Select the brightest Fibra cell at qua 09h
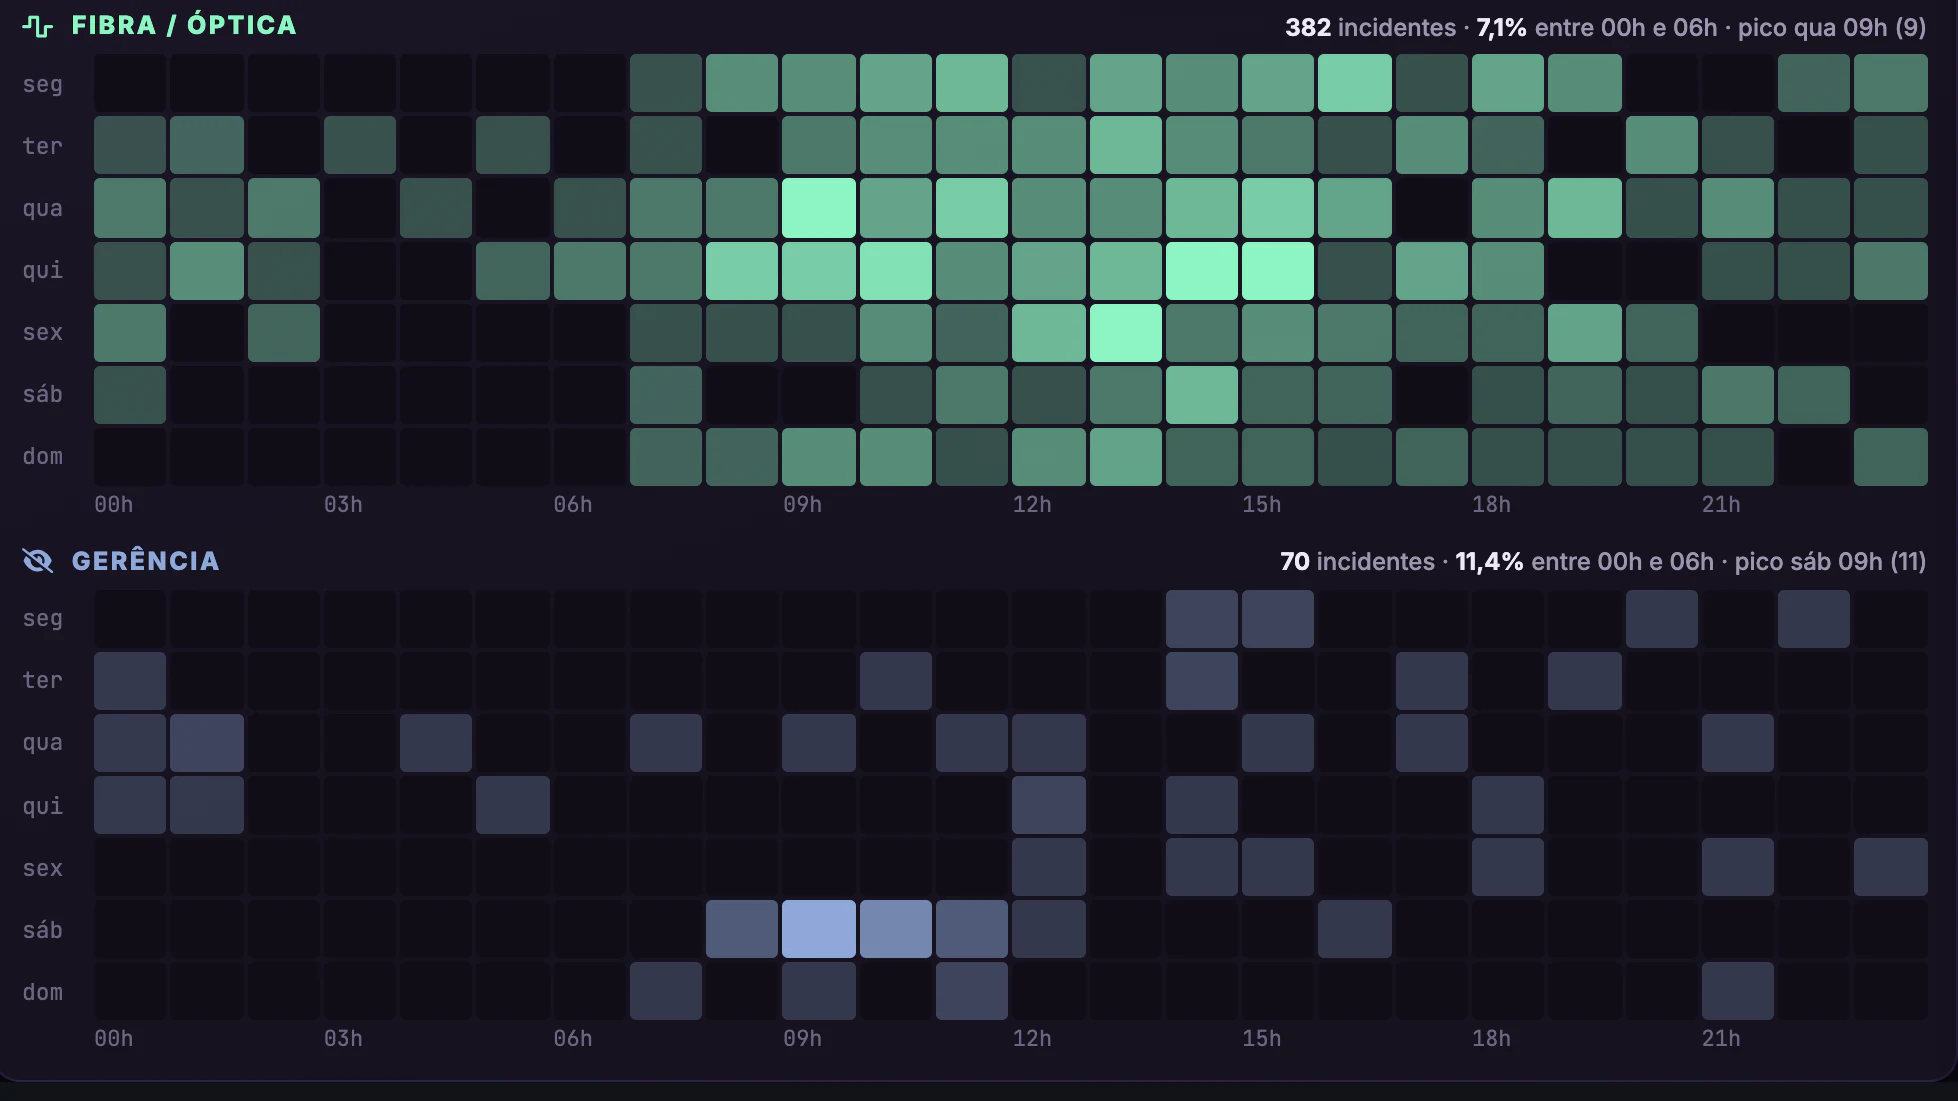Screen dimensions: 1958x1101 819,208
